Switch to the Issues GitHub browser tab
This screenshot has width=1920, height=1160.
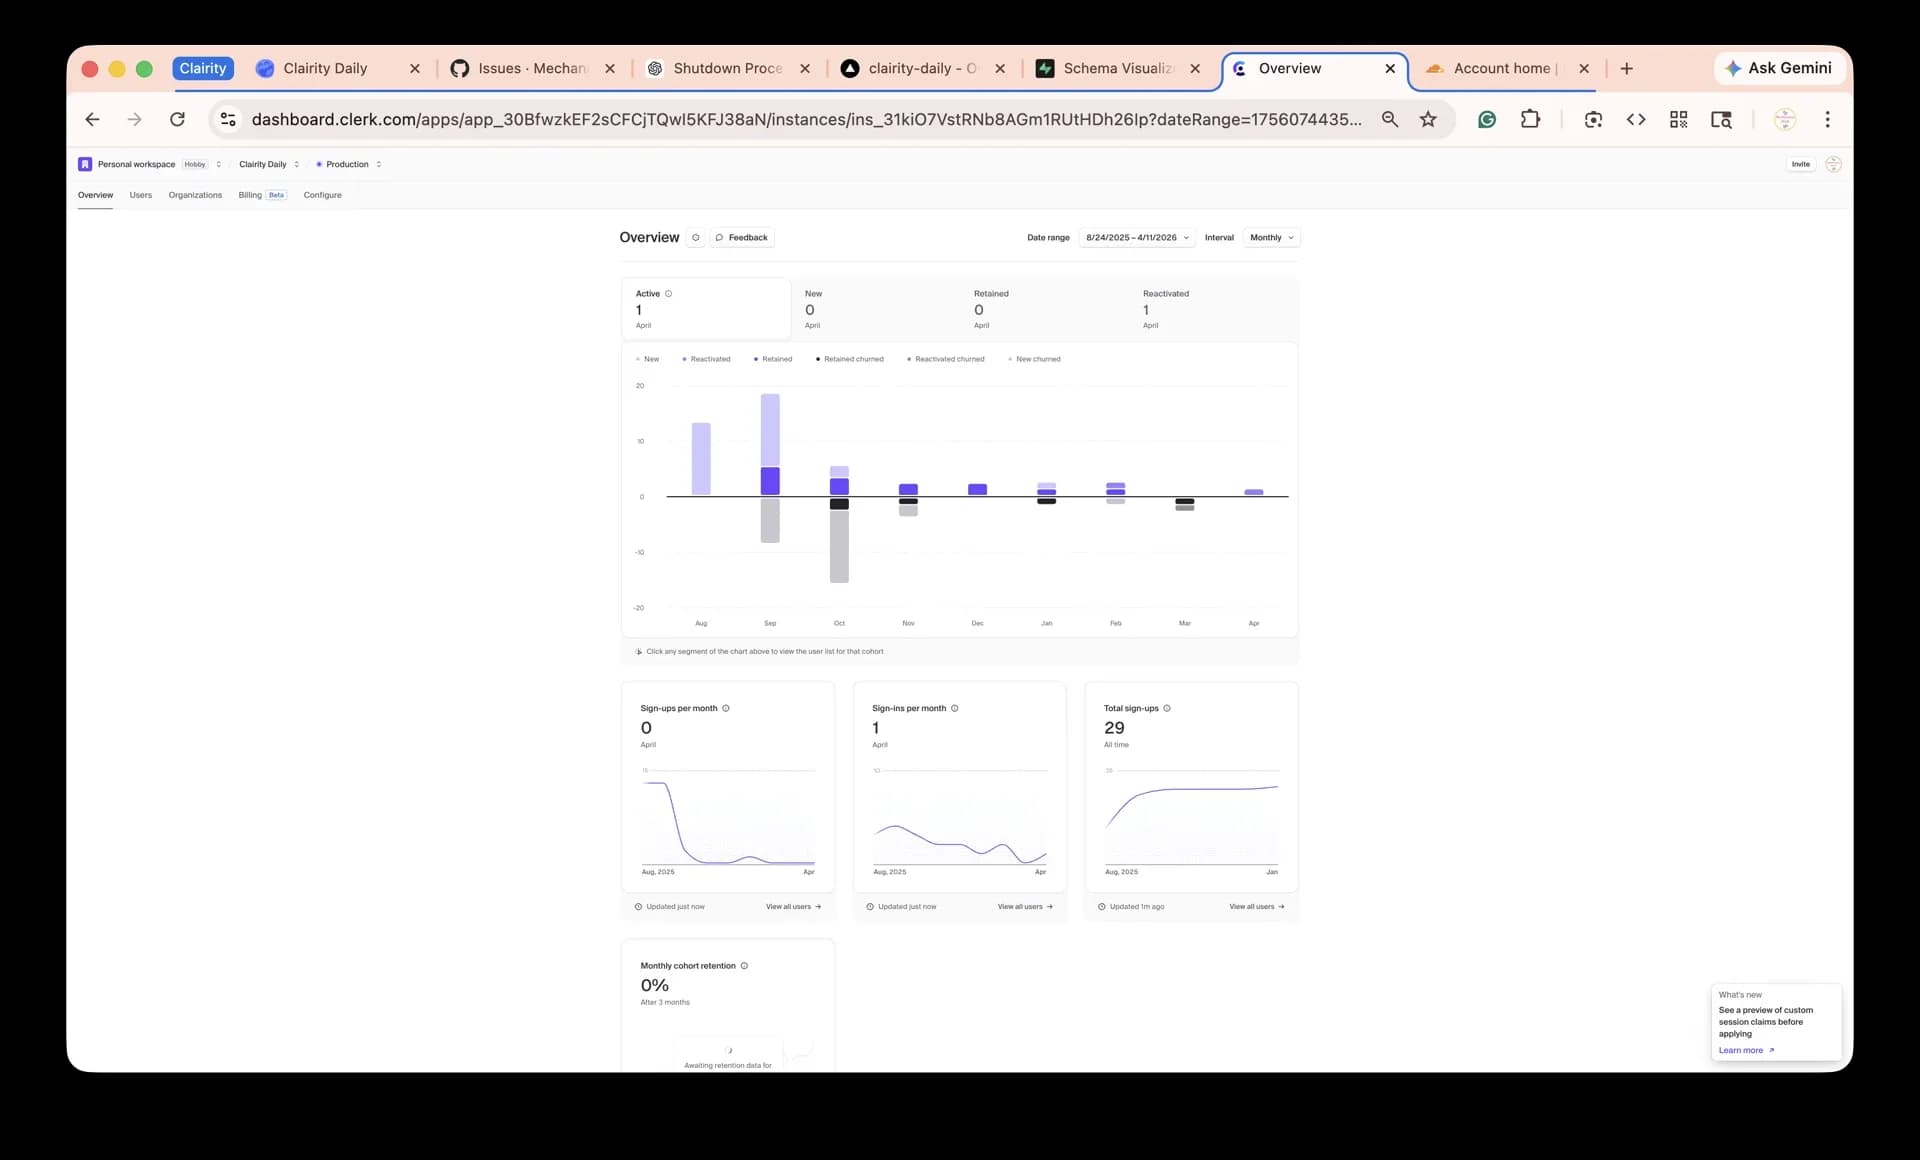tap(532, 68)
